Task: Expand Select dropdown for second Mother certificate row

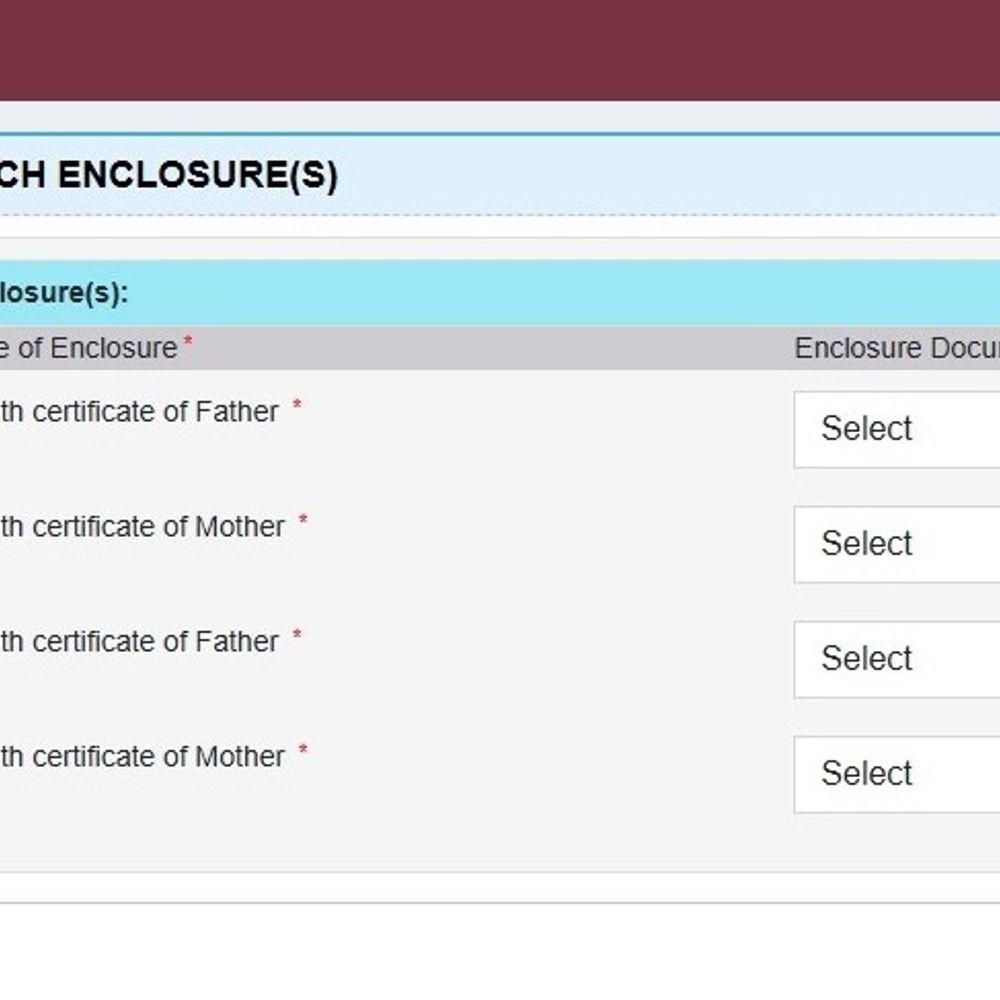Action: pos(897,774)
